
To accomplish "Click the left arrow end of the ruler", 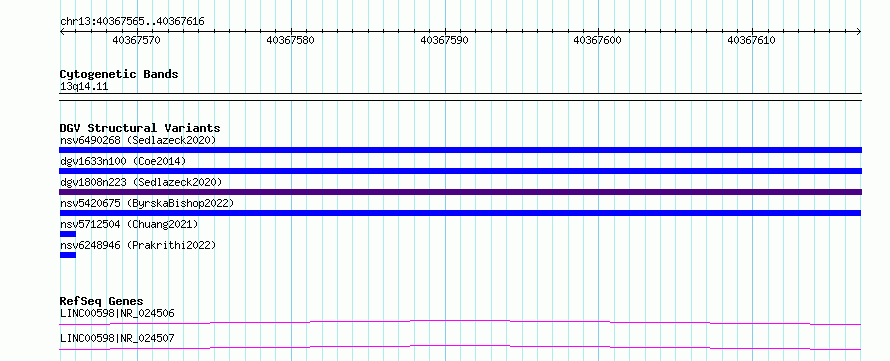I will pyautogui.click(x=62, y=32).
